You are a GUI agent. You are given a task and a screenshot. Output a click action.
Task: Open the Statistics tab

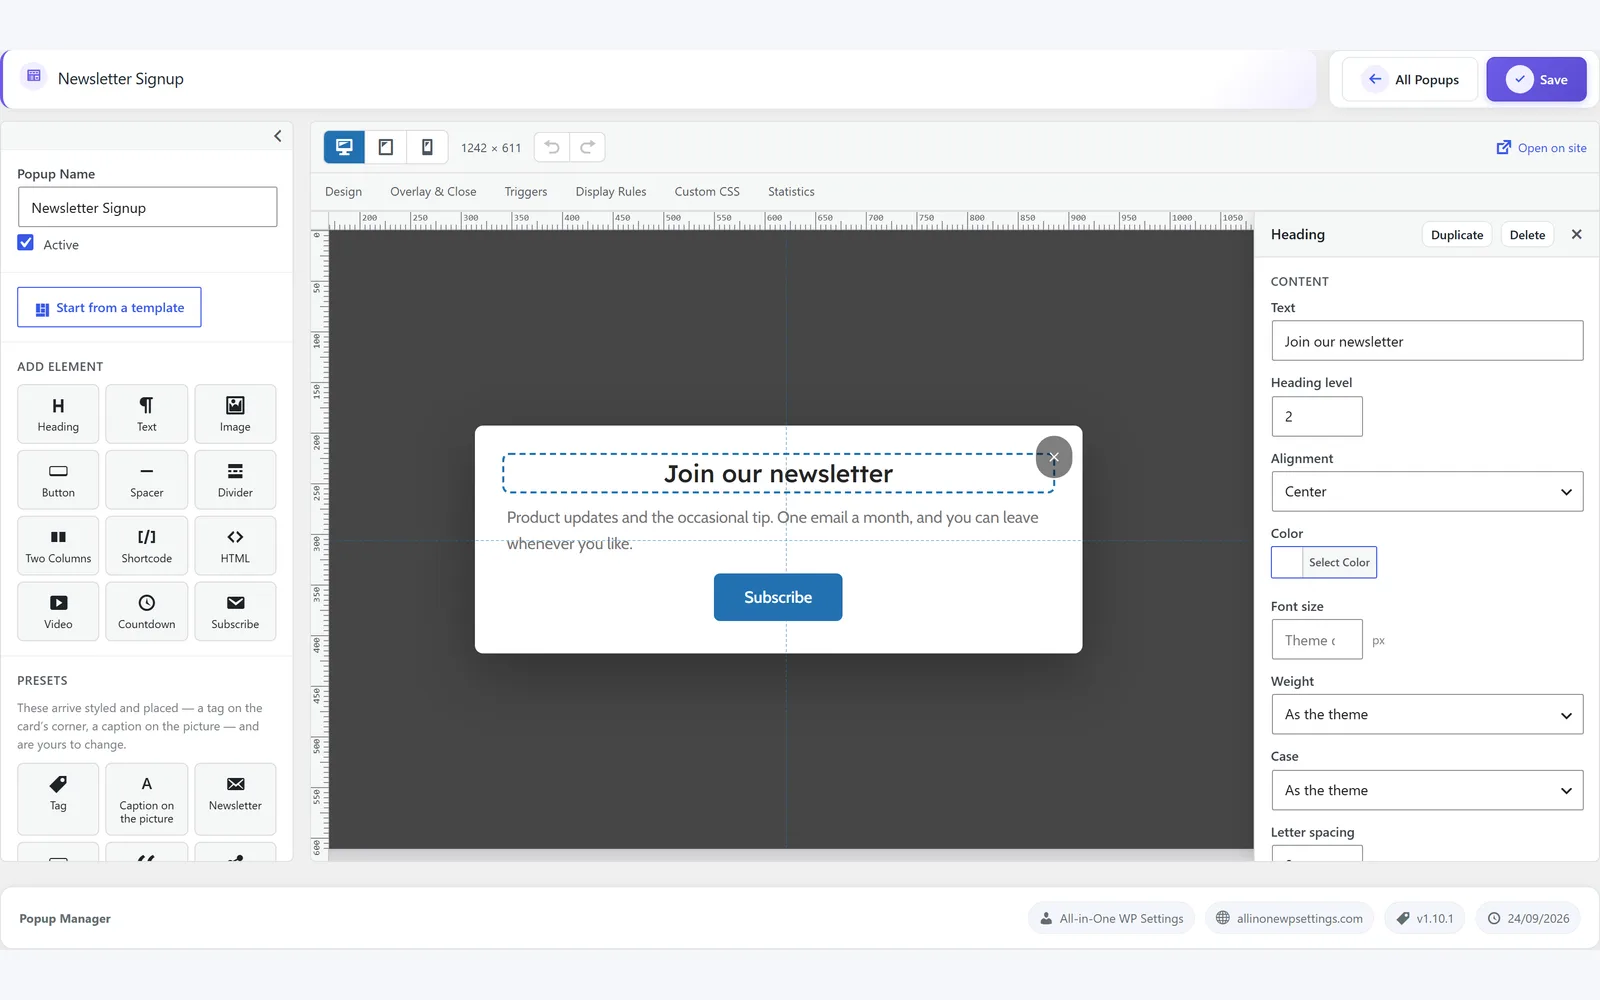[x=791, y=192]
